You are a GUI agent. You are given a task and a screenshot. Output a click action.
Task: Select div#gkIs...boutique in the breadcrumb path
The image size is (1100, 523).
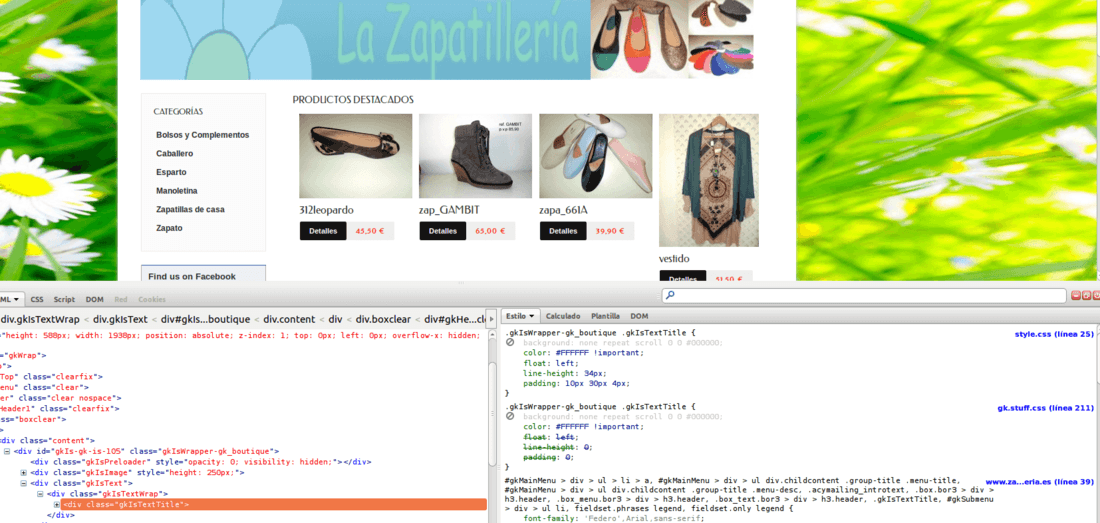click(205, 320)
